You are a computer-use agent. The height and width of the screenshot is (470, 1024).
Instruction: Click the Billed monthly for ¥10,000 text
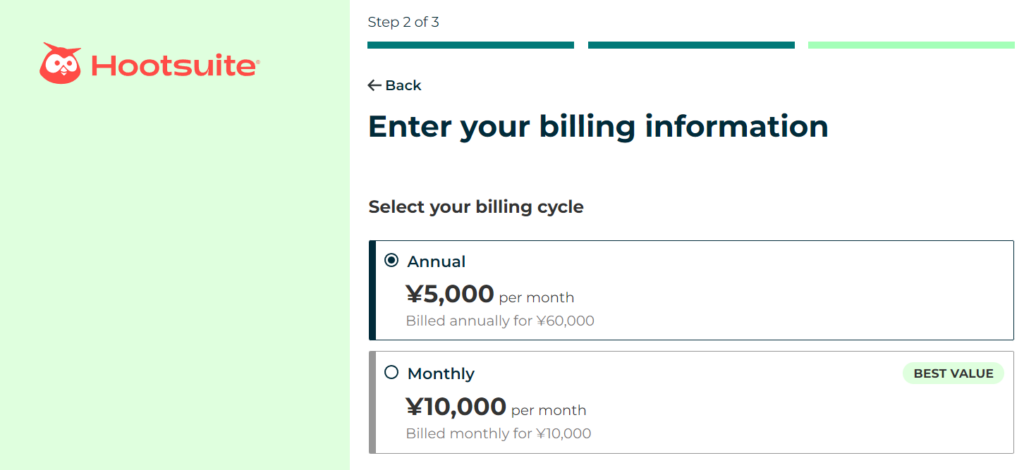[498, 433]
